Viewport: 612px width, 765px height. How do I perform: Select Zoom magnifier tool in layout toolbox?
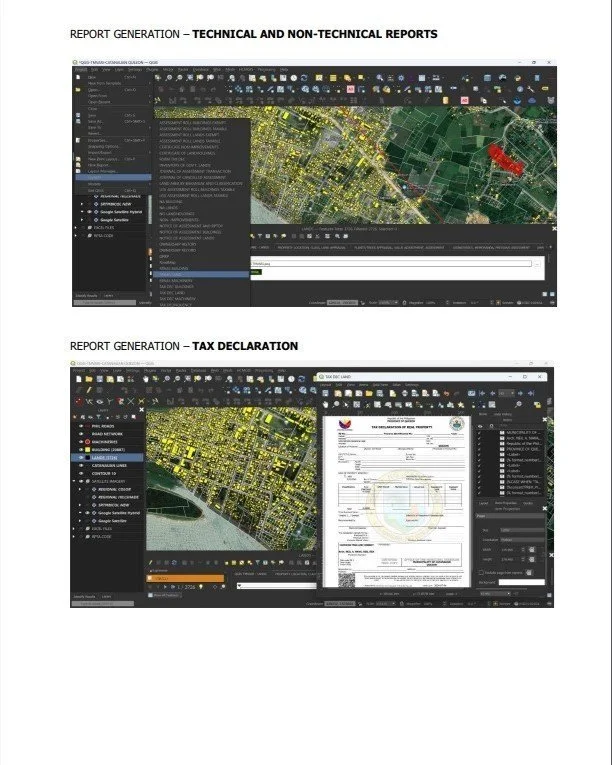tap(336, 404)
